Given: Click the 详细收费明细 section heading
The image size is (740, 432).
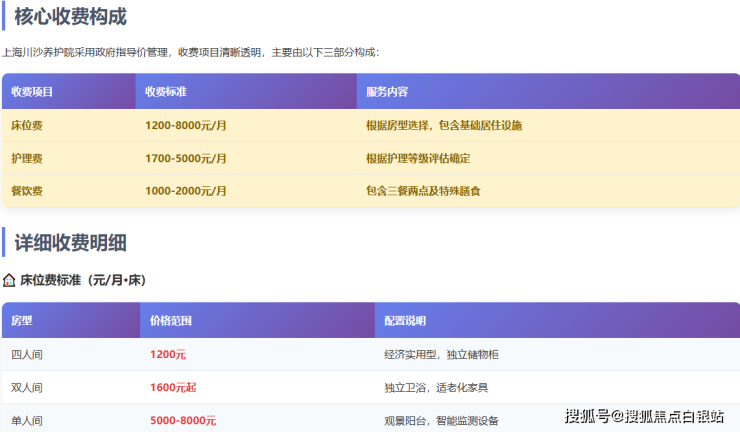Looking at the screenshot, I should (70, 242).
